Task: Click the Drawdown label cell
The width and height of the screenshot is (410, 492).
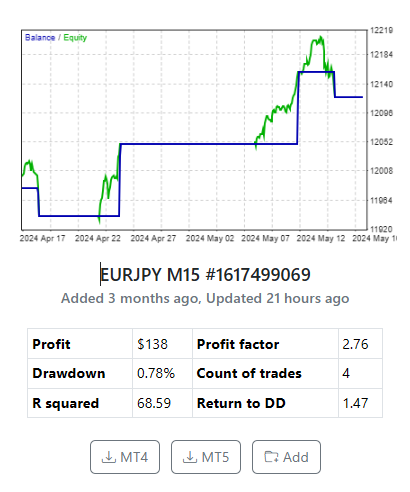Action: (x=80, y=373)
